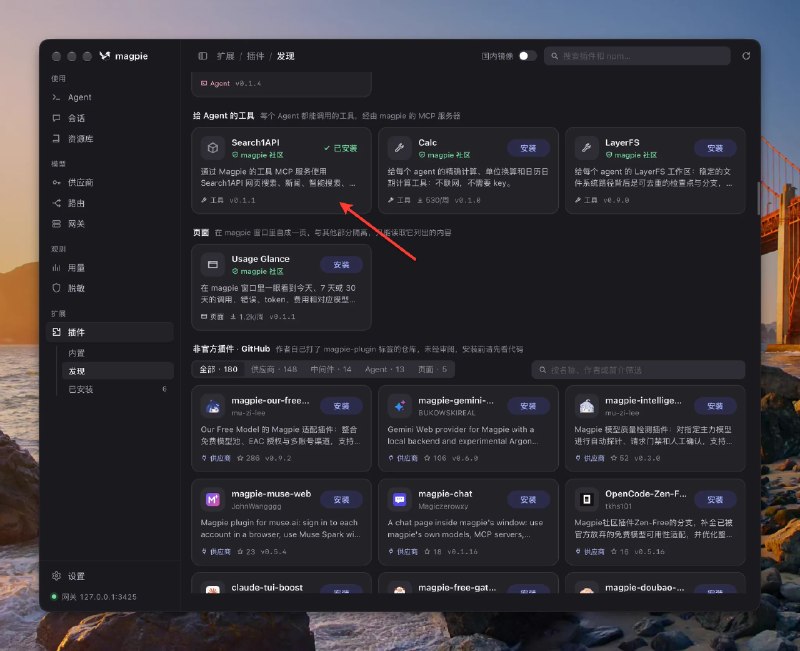Click the magpie logo icon
800x651 pixels.
click(105, 56)
